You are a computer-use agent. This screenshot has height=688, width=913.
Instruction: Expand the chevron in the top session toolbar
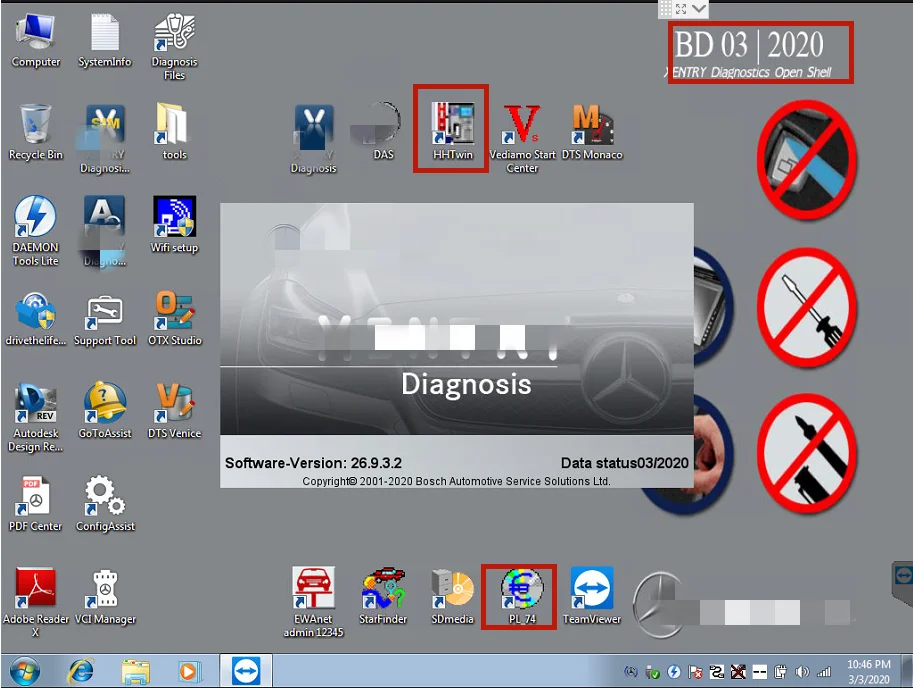[x=699, y=8]
